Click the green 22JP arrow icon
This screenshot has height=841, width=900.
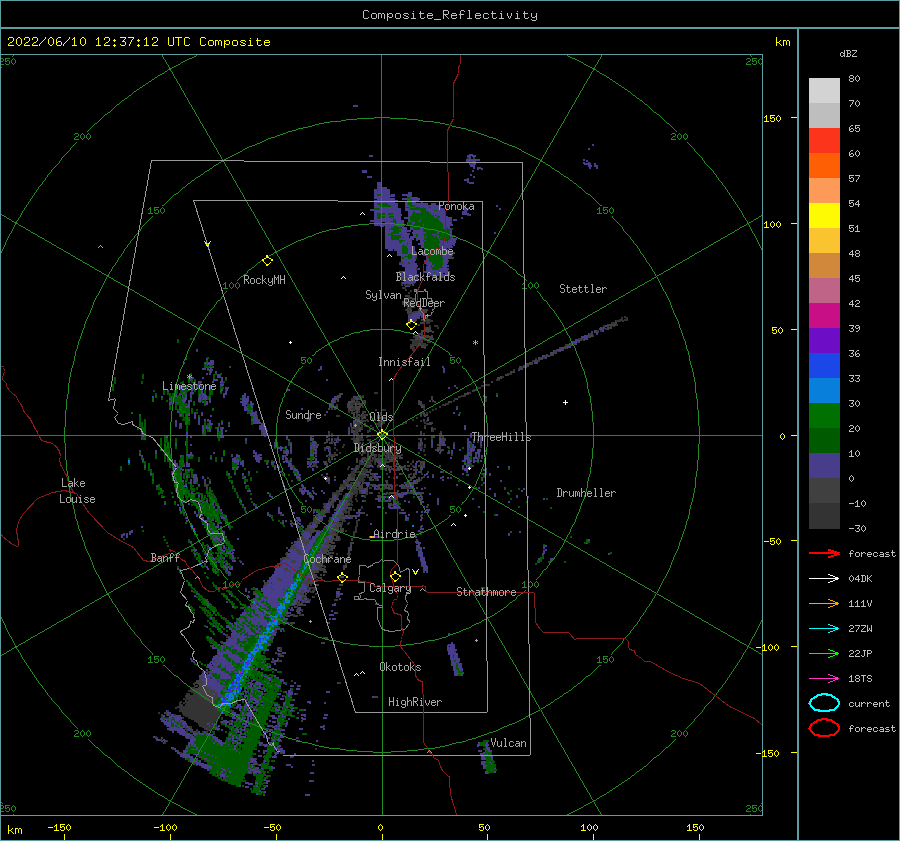click(824, 653)
